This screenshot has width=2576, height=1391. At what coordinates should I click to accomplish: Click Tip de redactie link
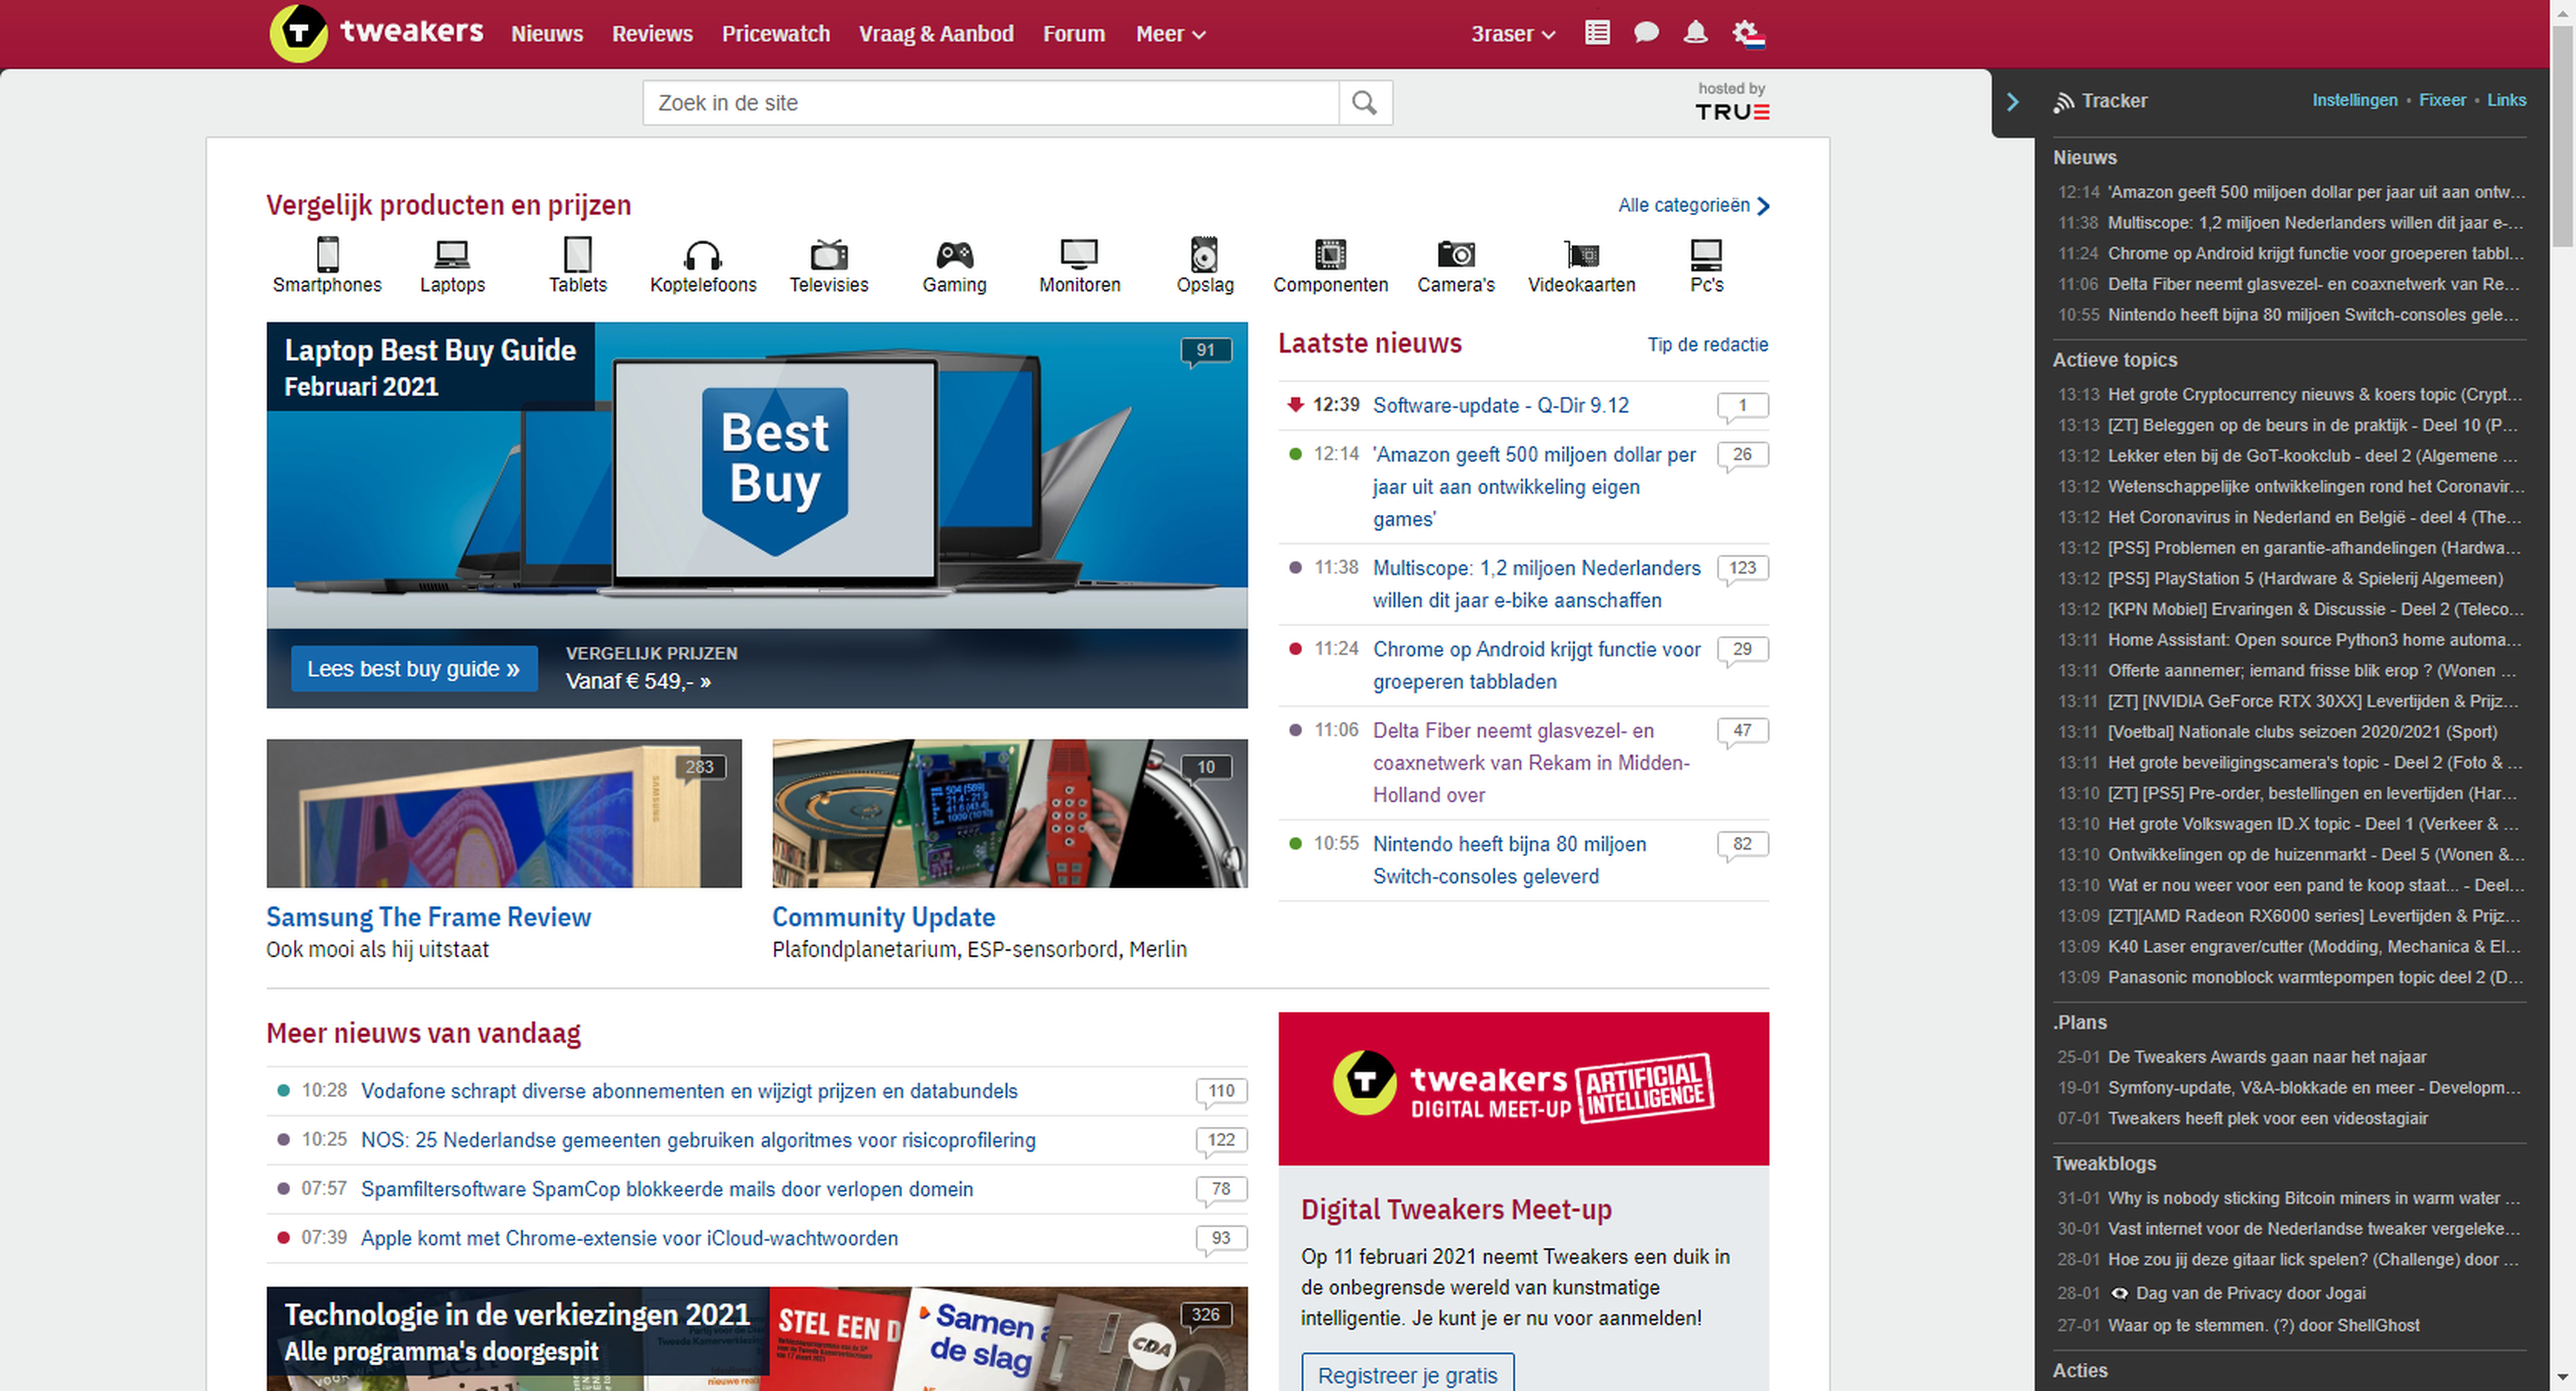click(1708, 345)
